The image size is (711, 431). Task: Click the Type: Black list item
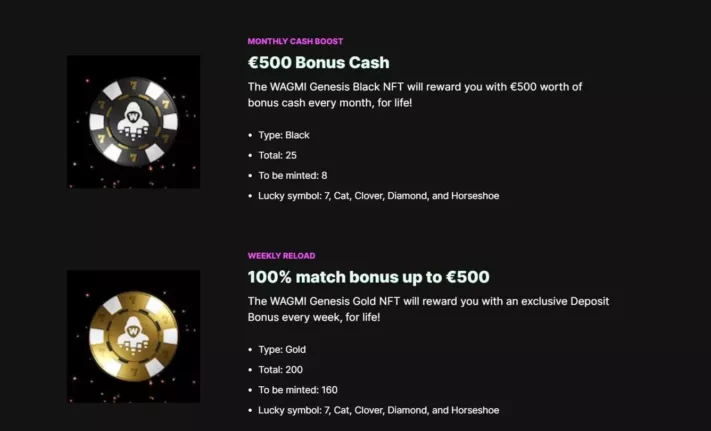coord(284,135)
